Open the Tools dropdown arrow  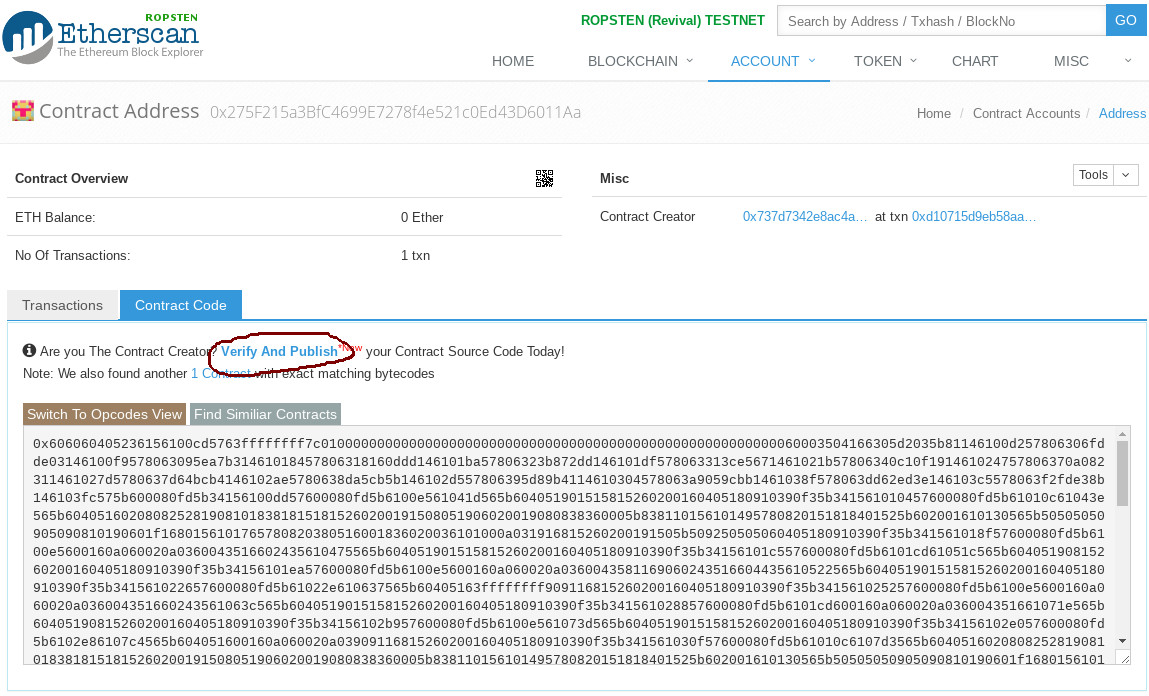1126,175
